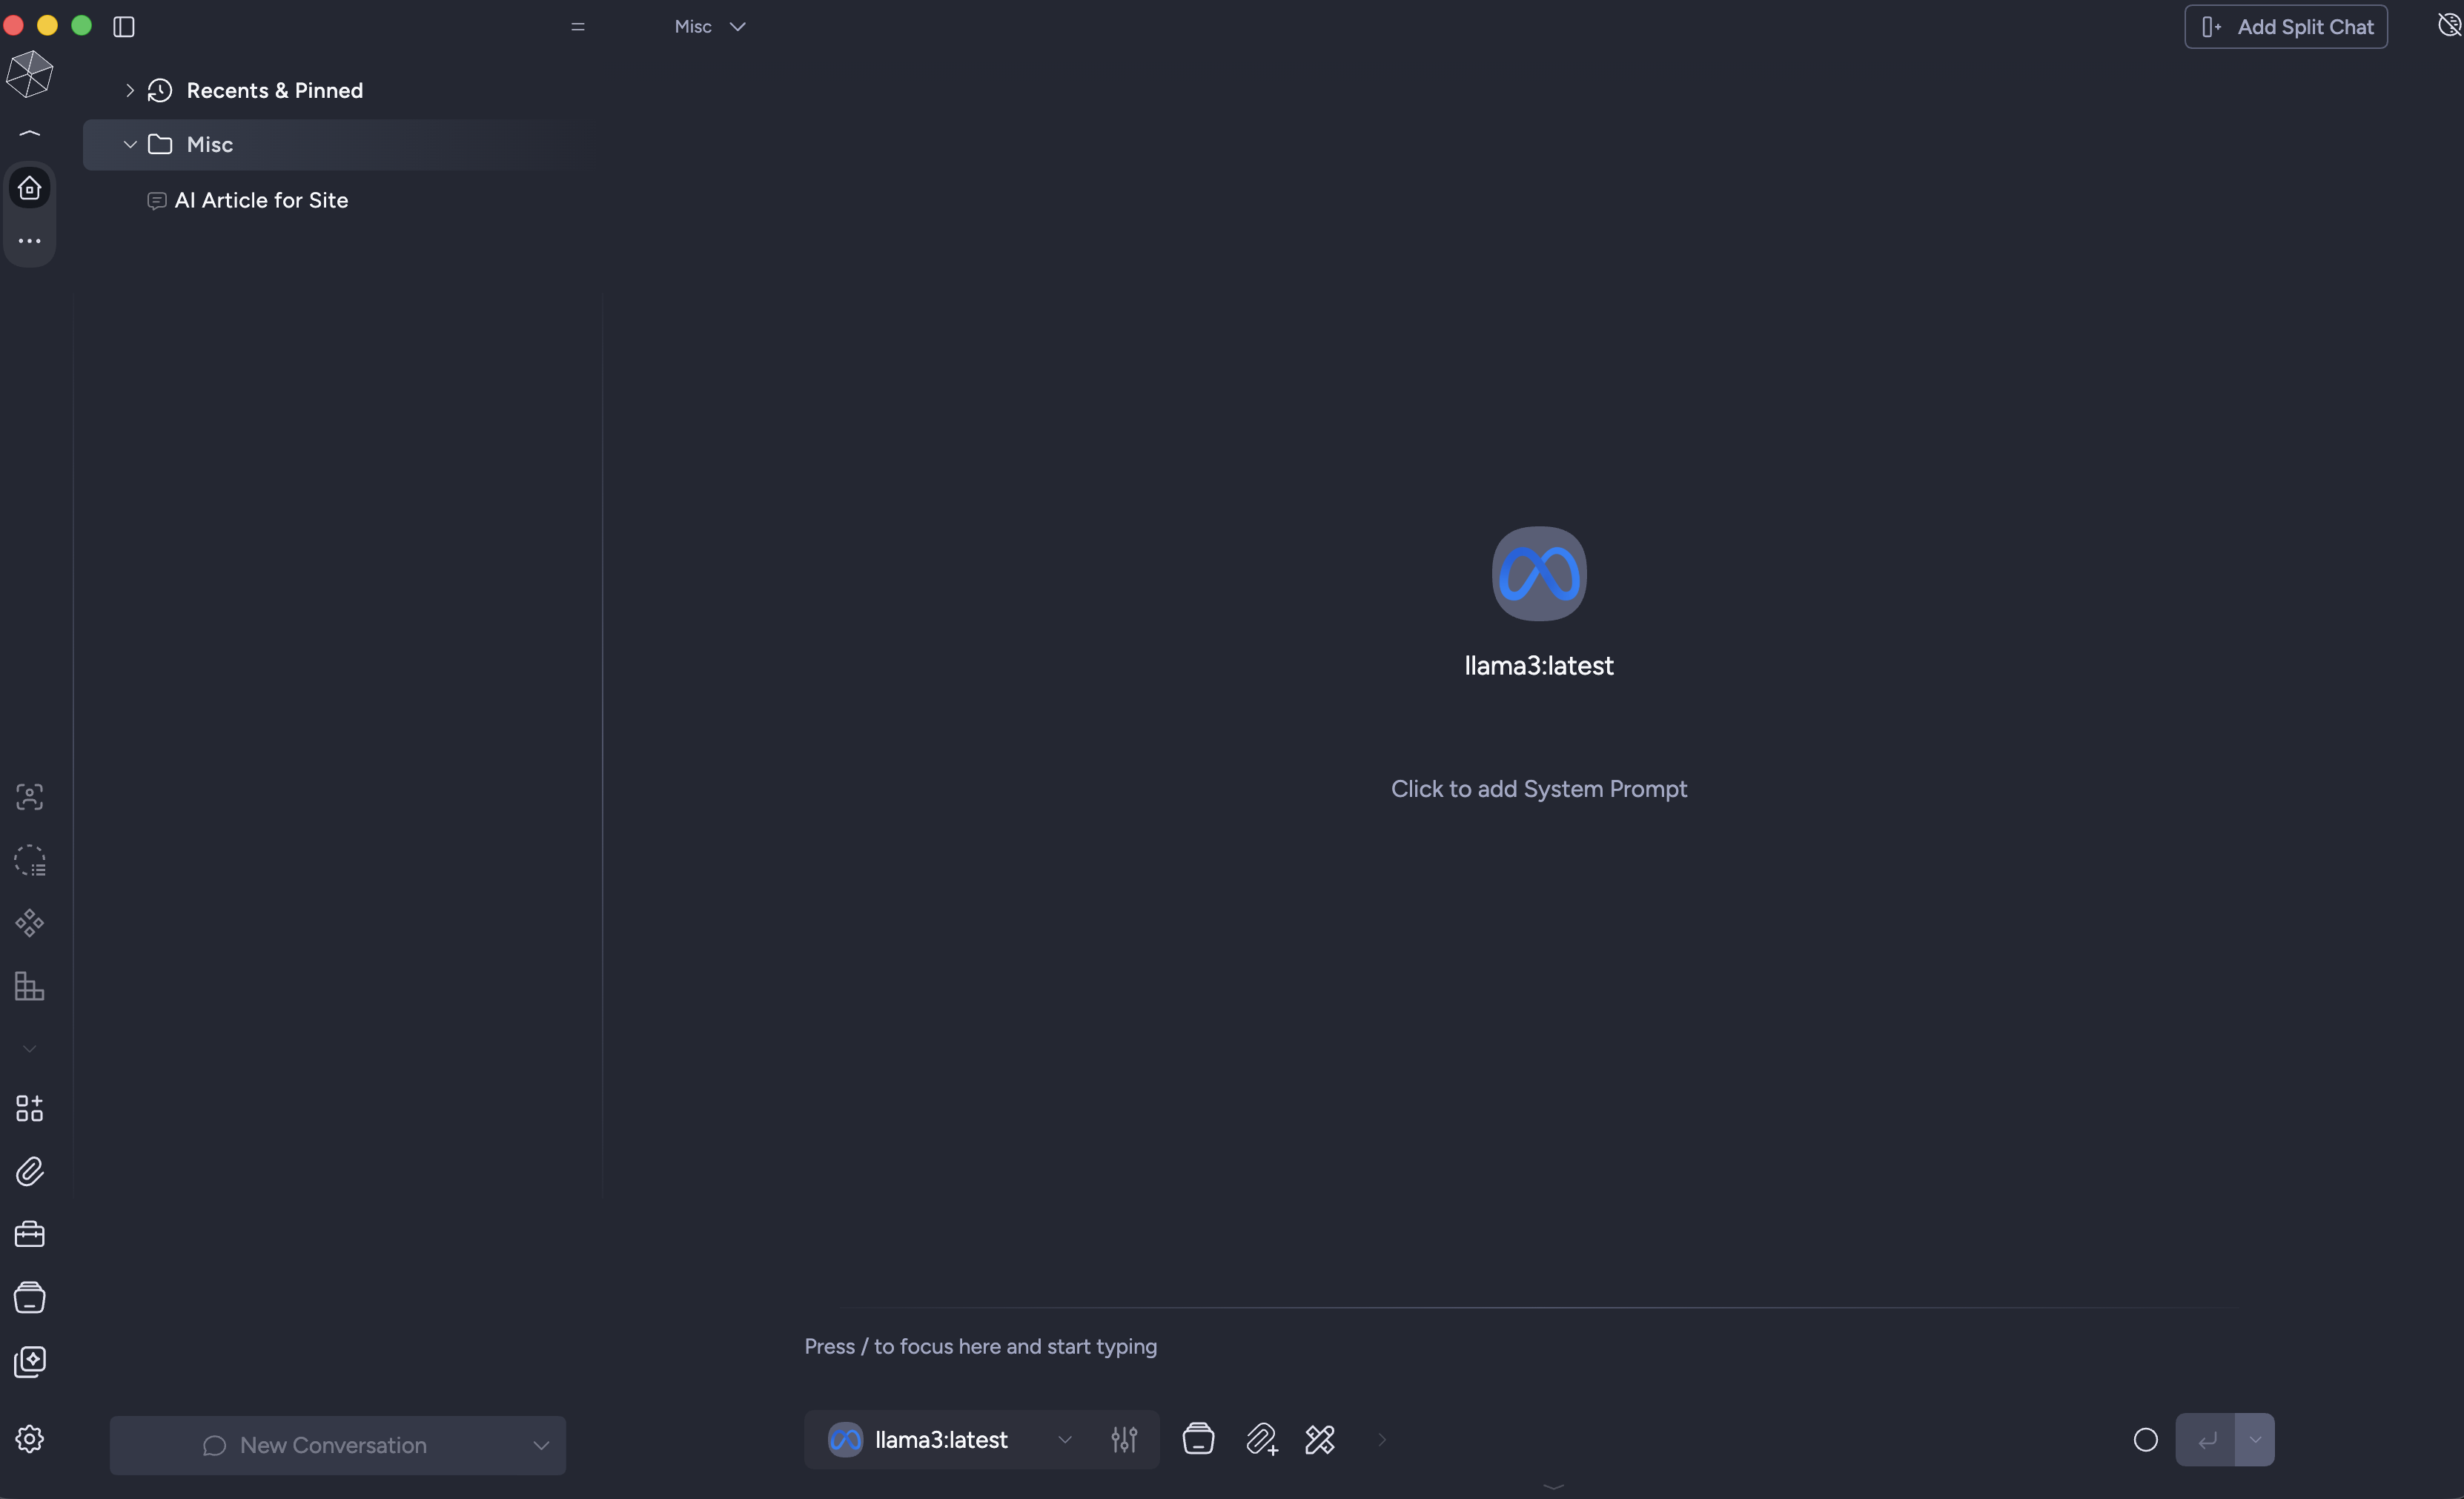Add attachment with paperclip plus icon
This screenshot has height=1499, width=2464.
pos(1262,1440)
